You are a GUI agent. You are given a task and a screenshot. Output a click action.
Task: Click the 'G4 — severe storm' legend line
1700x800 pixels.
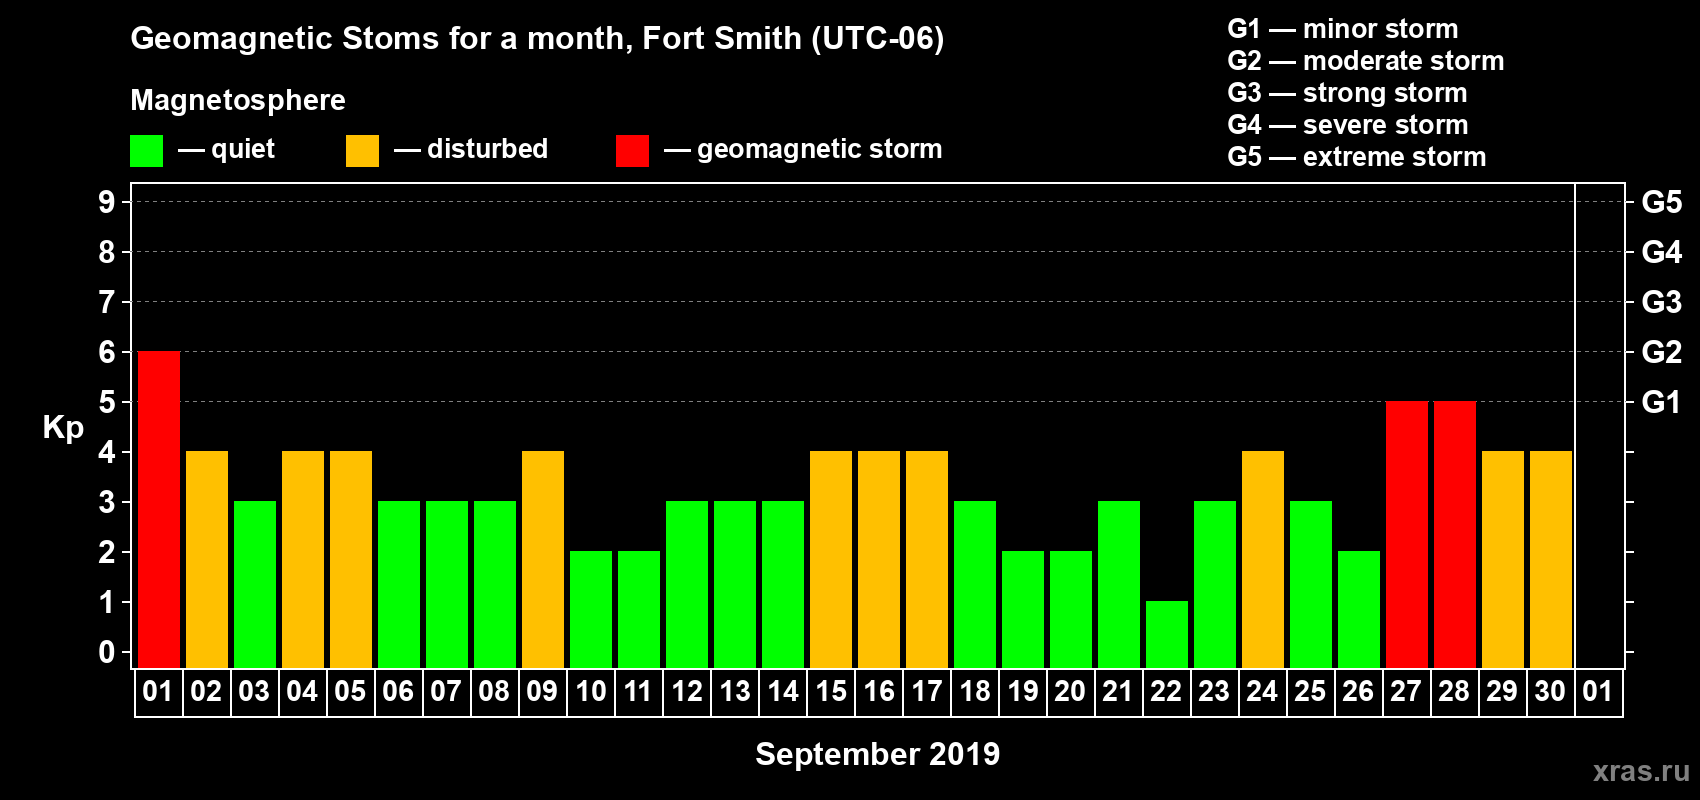pos(1348,125)
